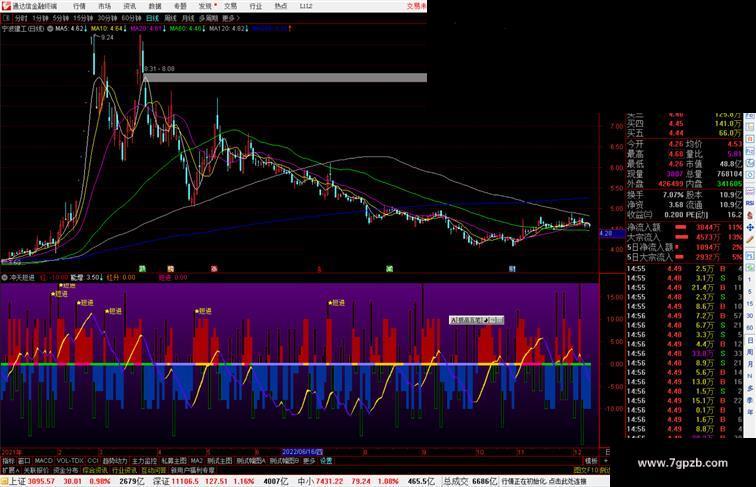Switch chart to 分时 period

[21, 18]
